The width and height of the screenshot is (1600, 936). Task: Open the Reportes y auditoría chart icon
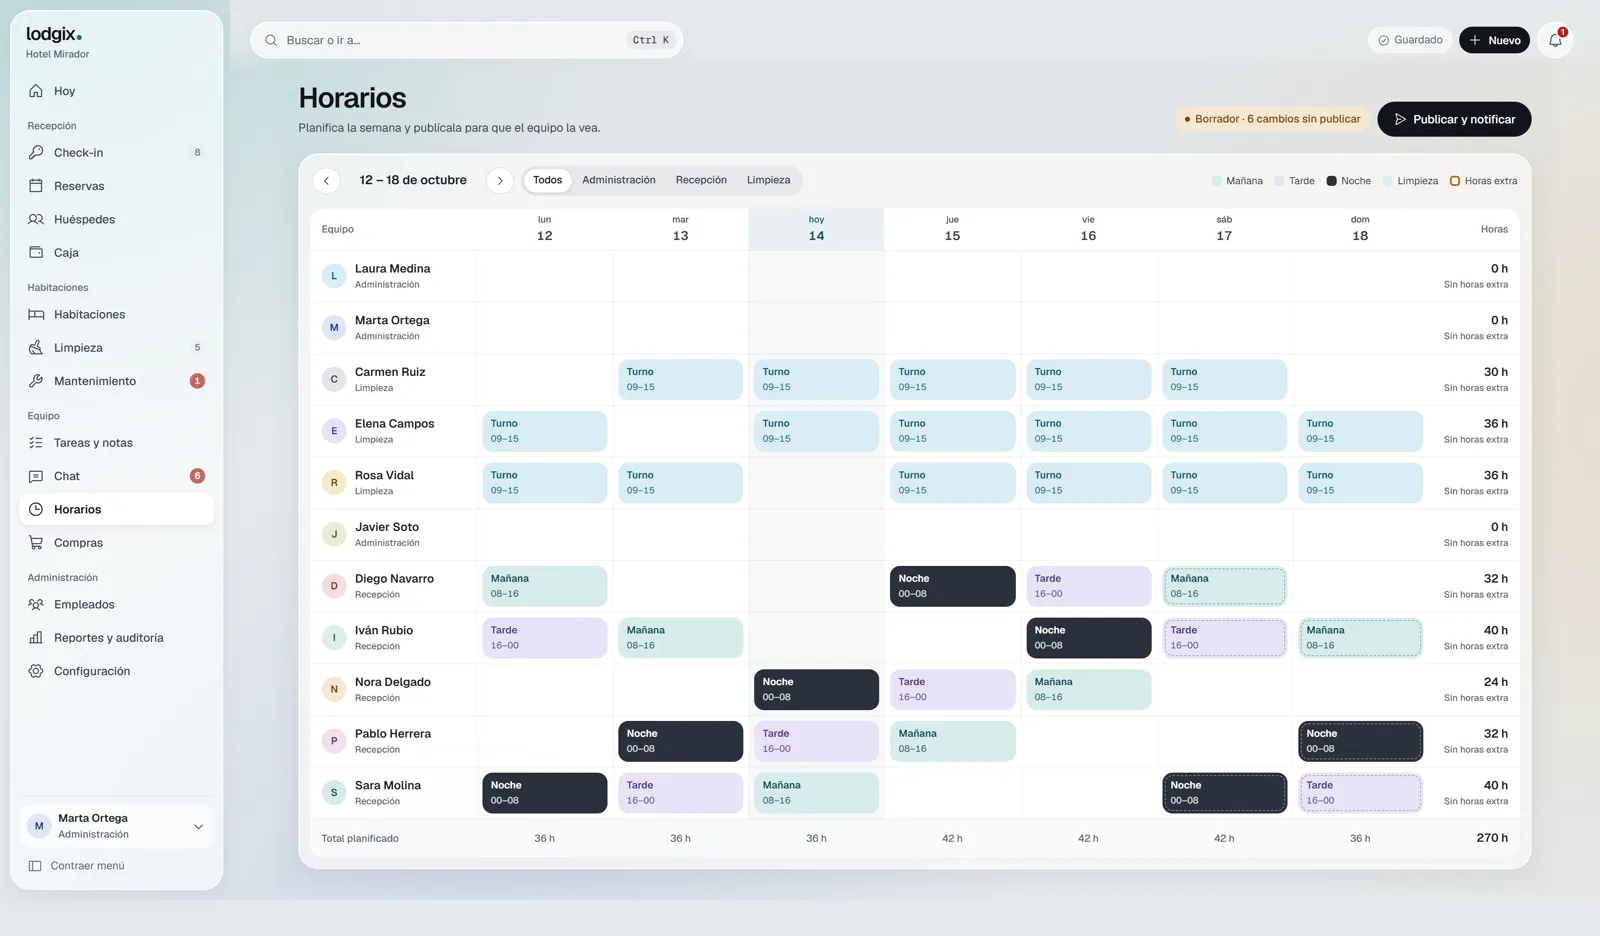point(36,638)
